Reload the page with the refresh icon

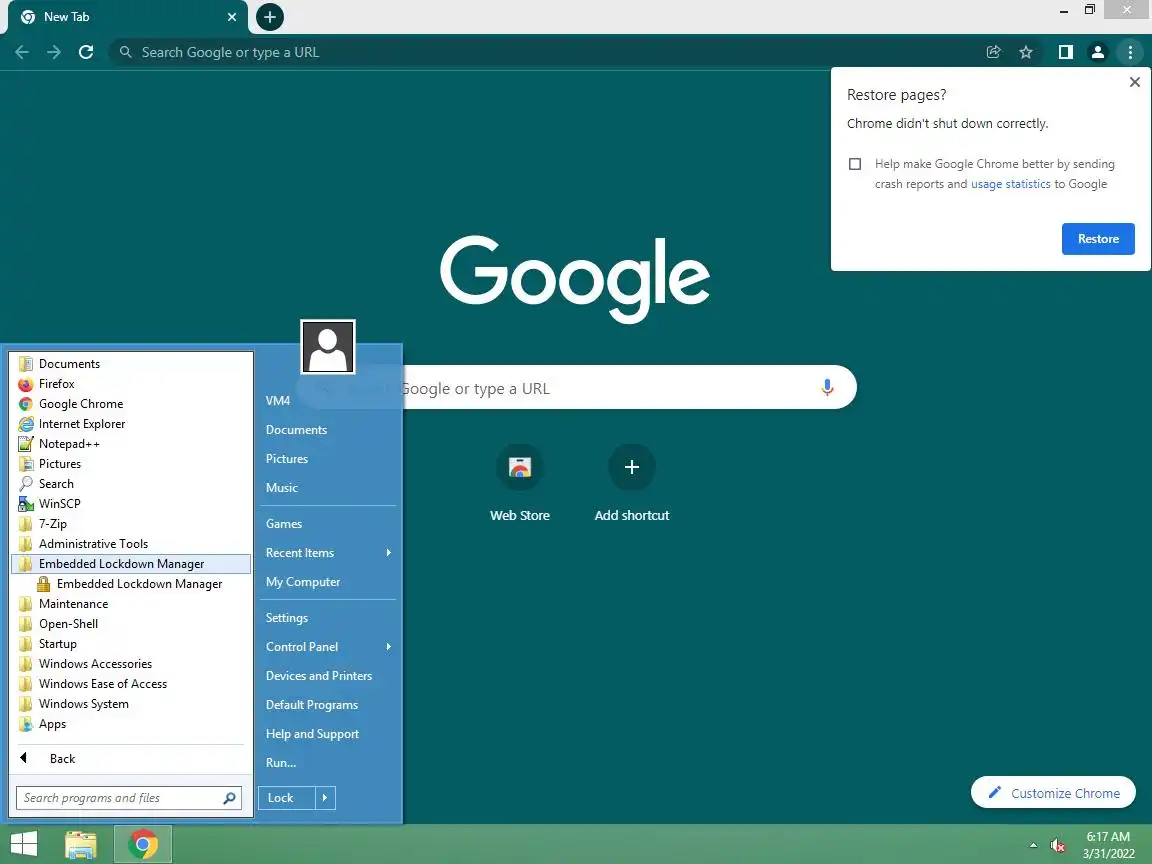click(x=86, y=52)
